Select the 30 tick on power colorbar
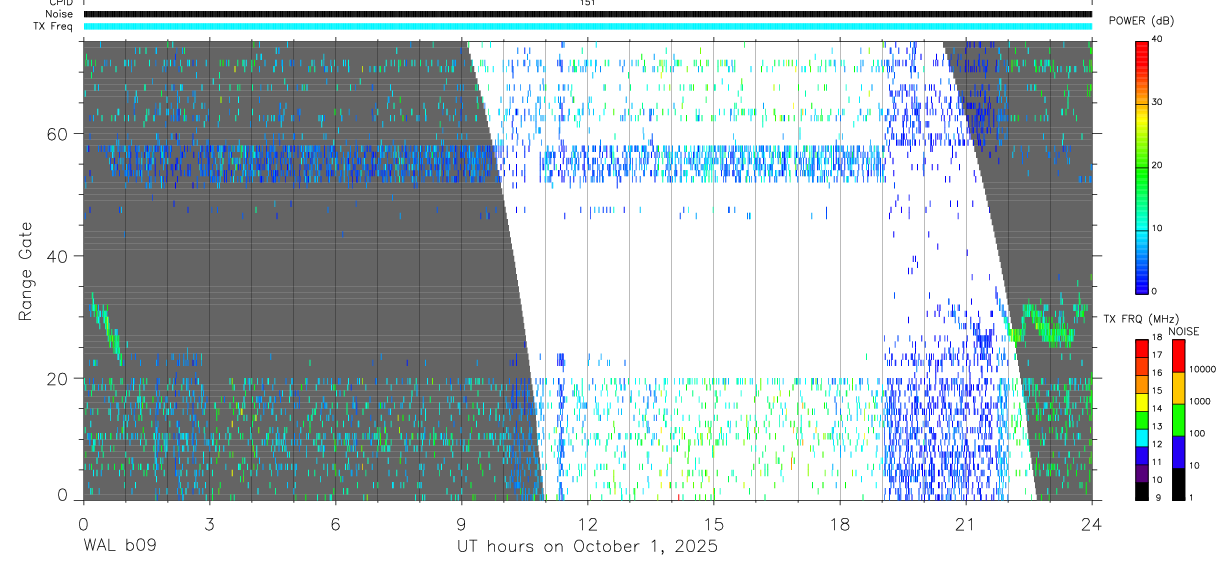Viewport: 1228px width, 567px height. point(1156,102)
